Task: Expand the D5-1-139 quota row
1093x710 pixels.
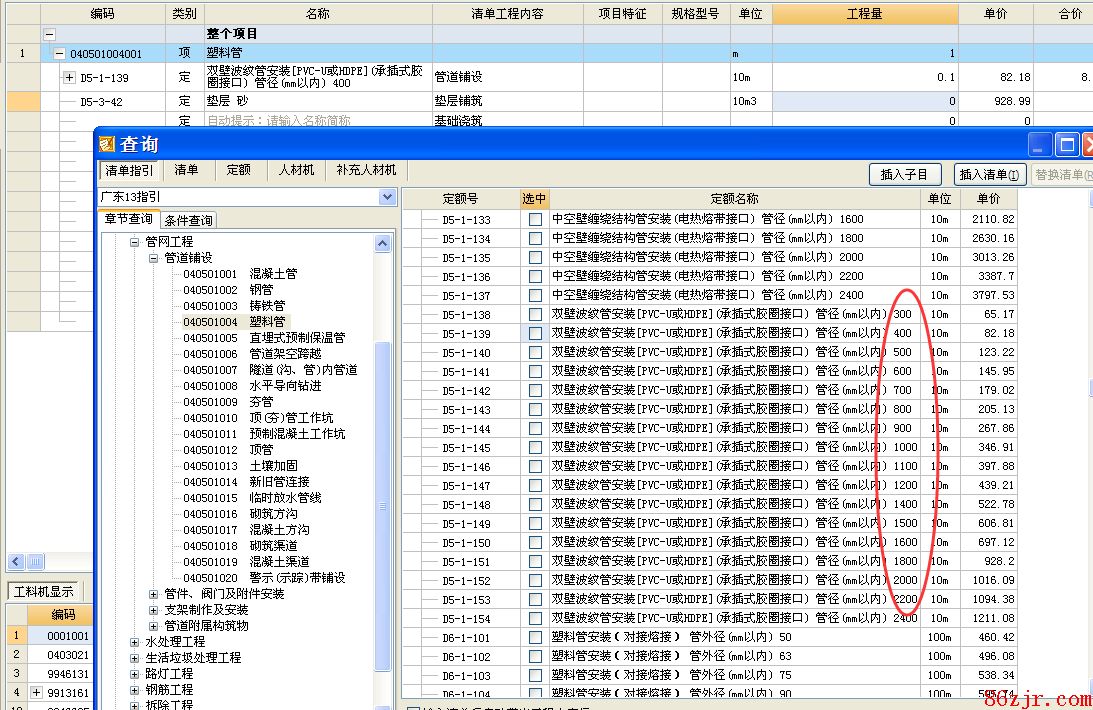Action: pyautogui.click(x=69, y=77)
